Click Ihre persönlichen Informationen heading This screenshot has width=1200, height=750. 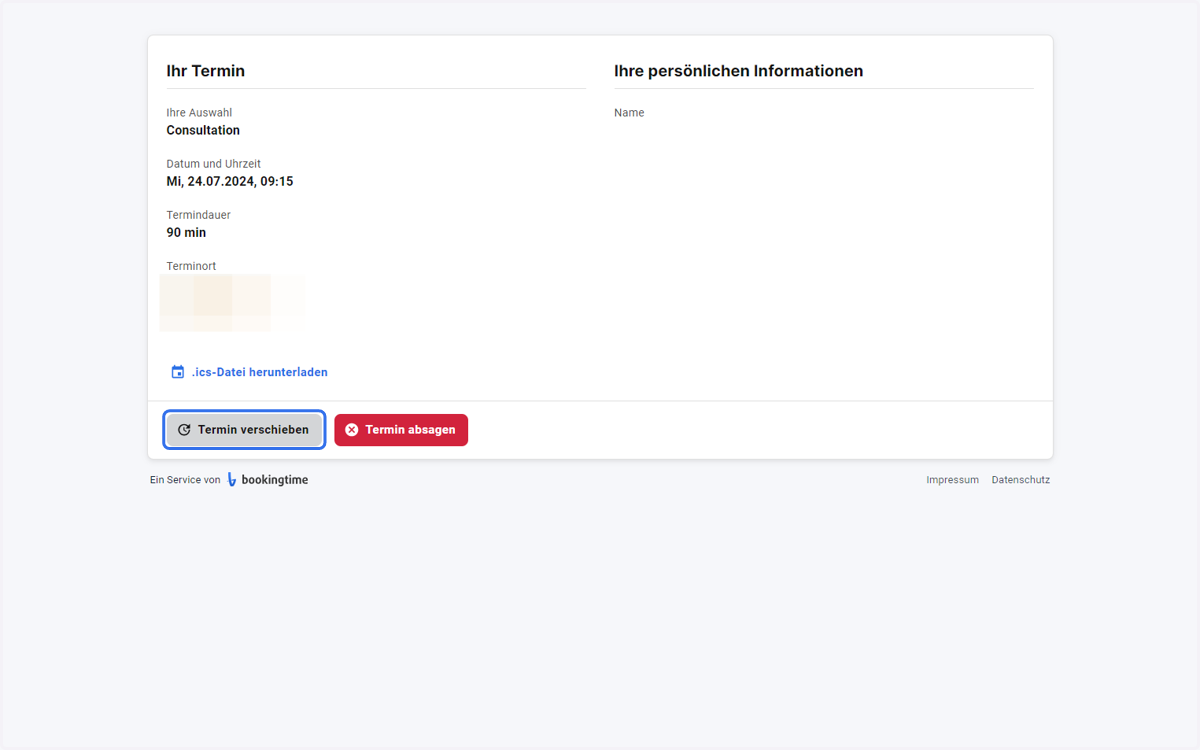[x=739, y=71]
